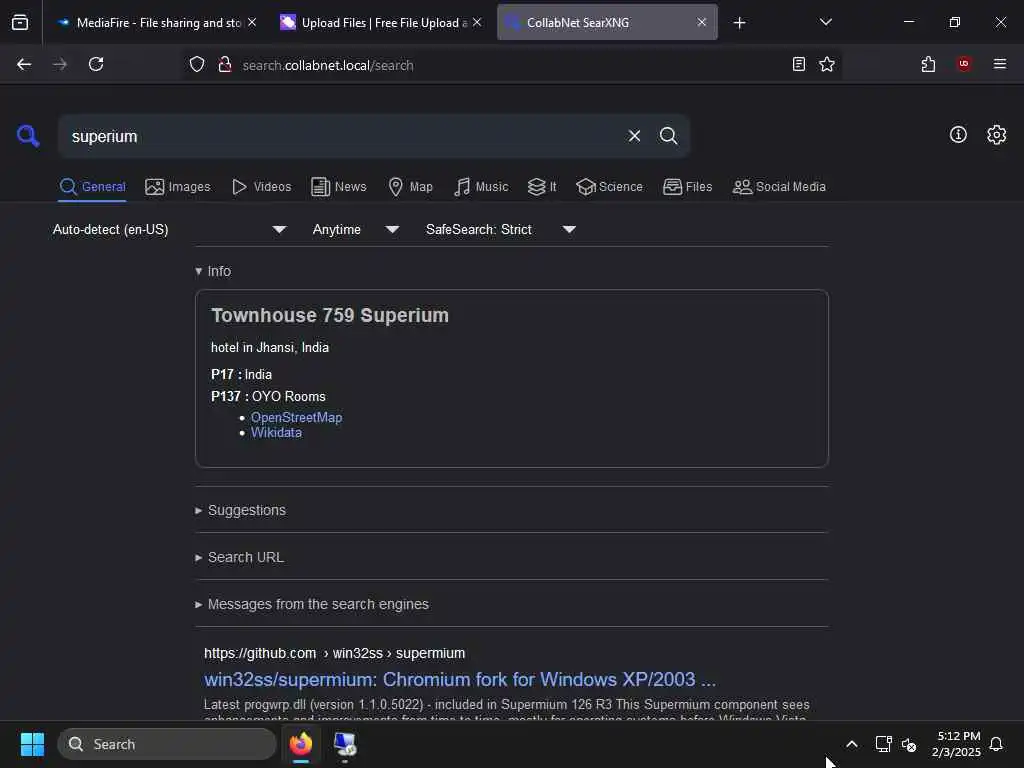Viewport: 1024px width, 768px height.
Task: Click the browser address bar URL
Action: tap(328, 65)
